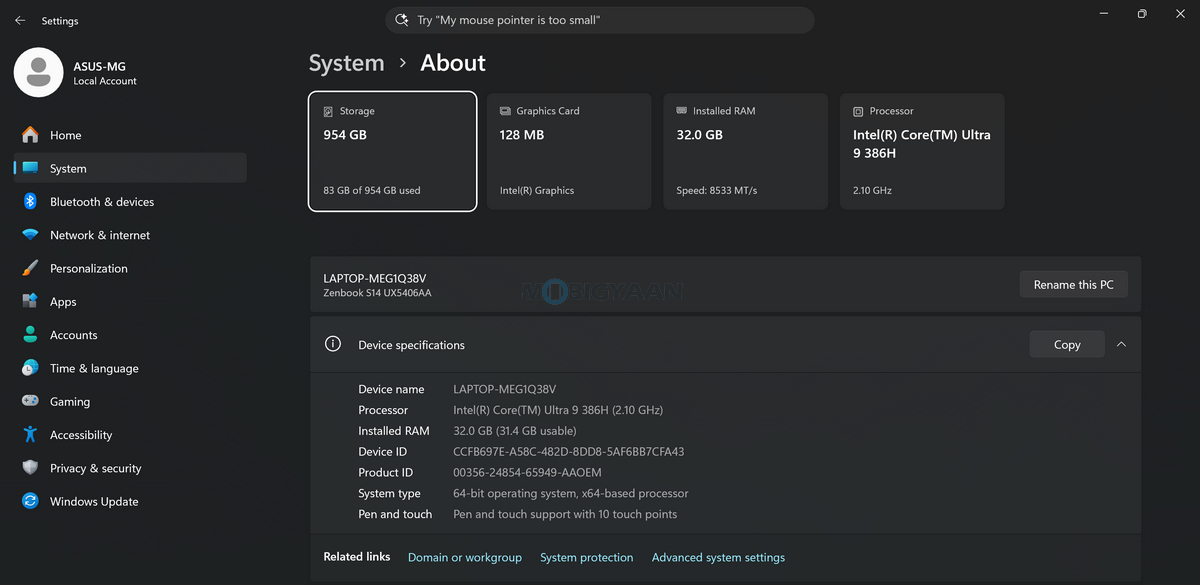Click the 32.0 GB (31.4 GB usable) value
The image size is (1200, 585).
(x=515, y=431)
